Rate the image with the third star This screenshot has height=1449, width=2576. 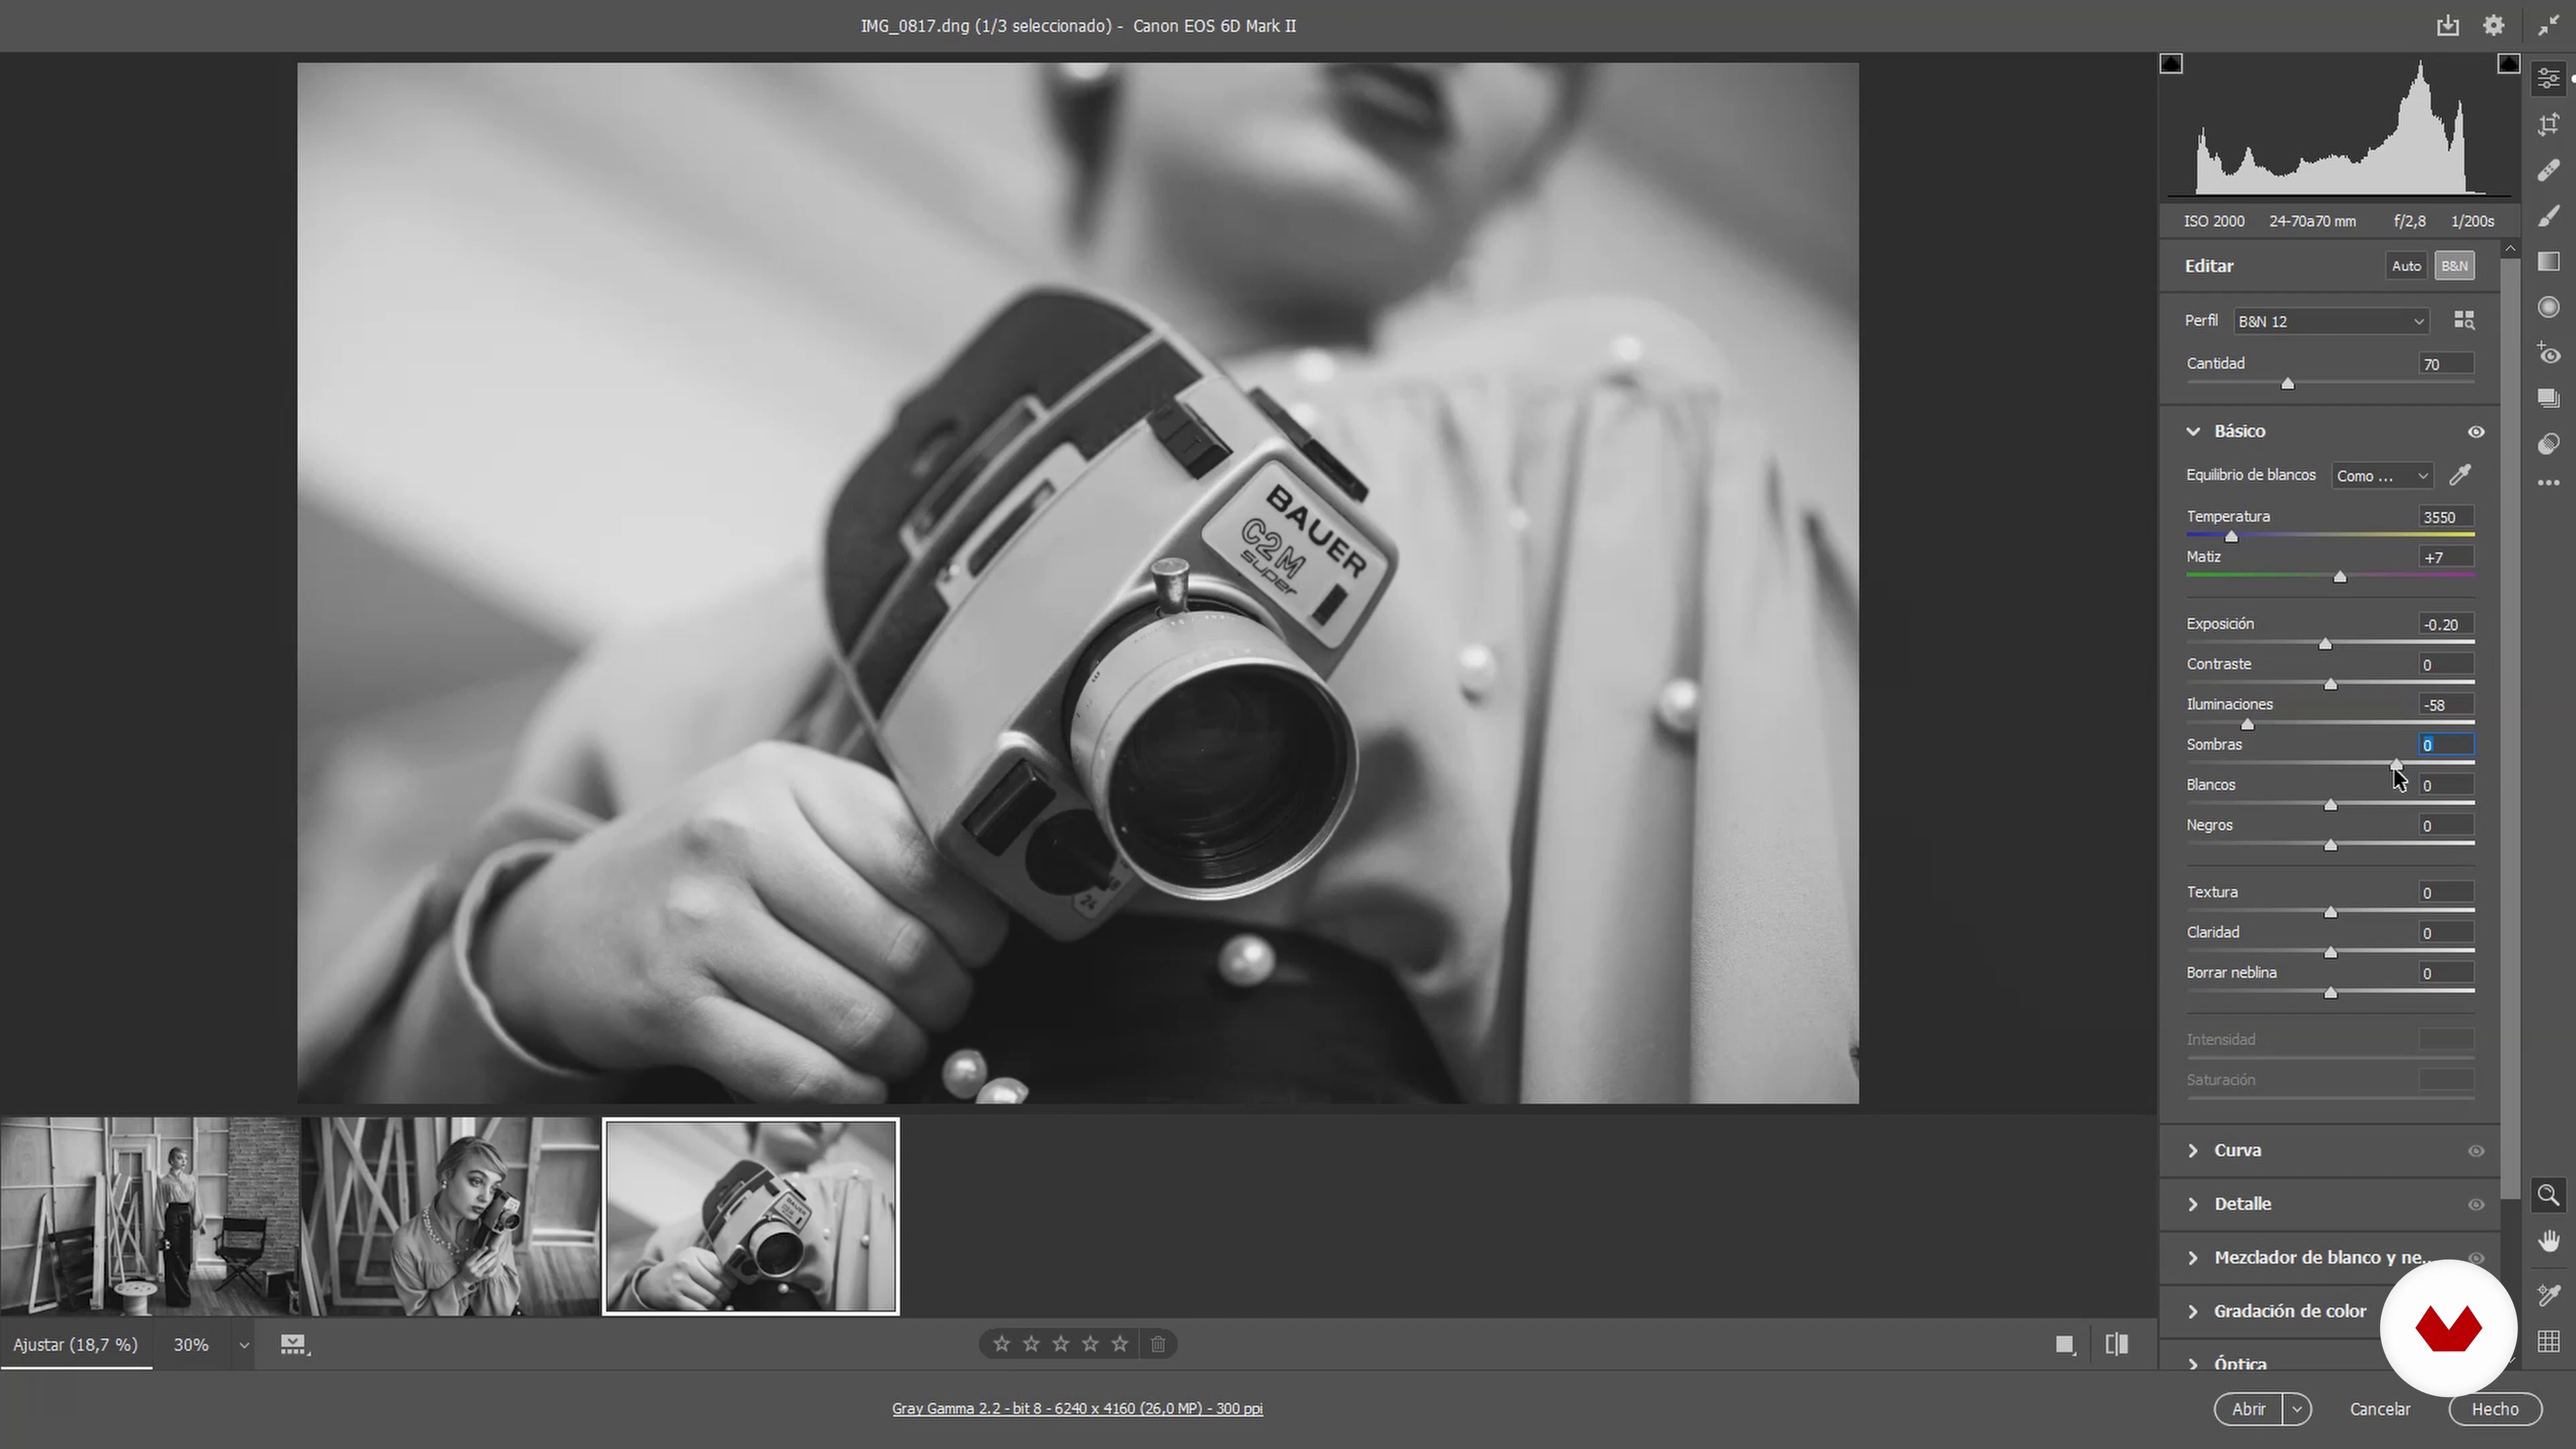[x=1061, y=1344]
